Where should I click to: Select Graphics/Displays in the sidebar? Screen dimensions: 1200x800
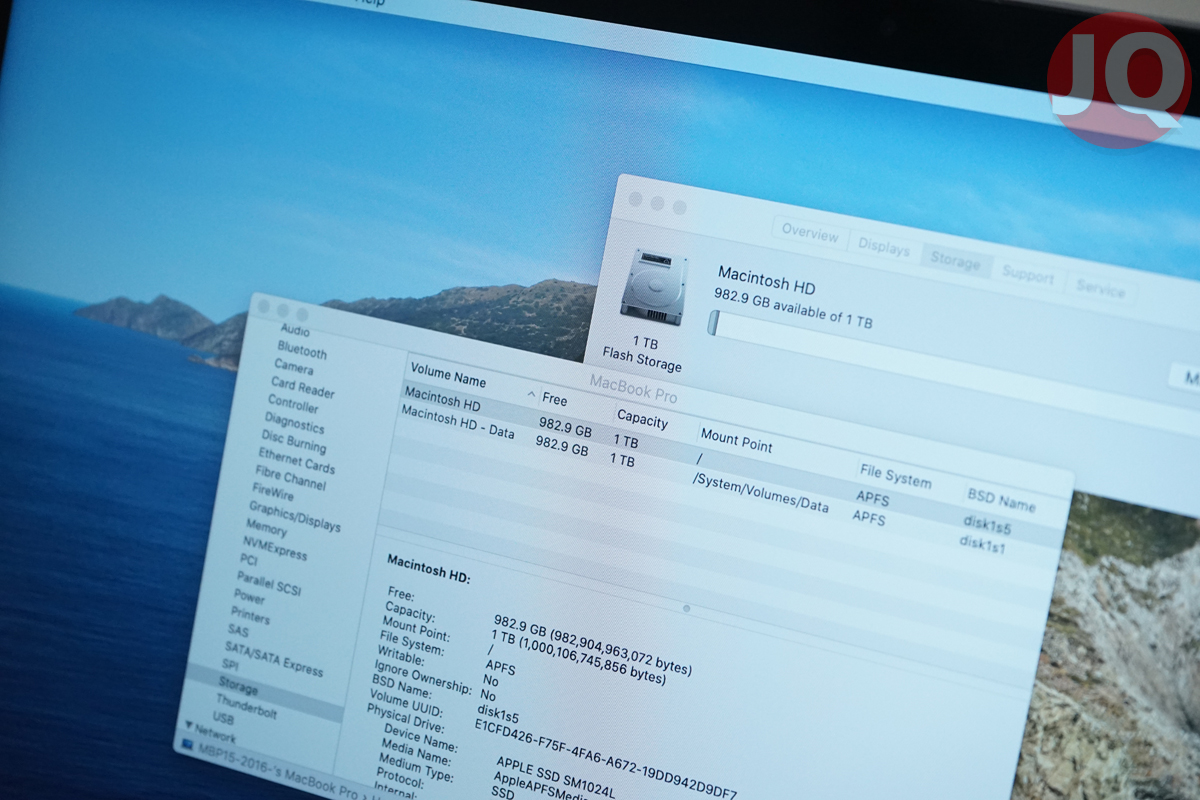pos(294,517)
